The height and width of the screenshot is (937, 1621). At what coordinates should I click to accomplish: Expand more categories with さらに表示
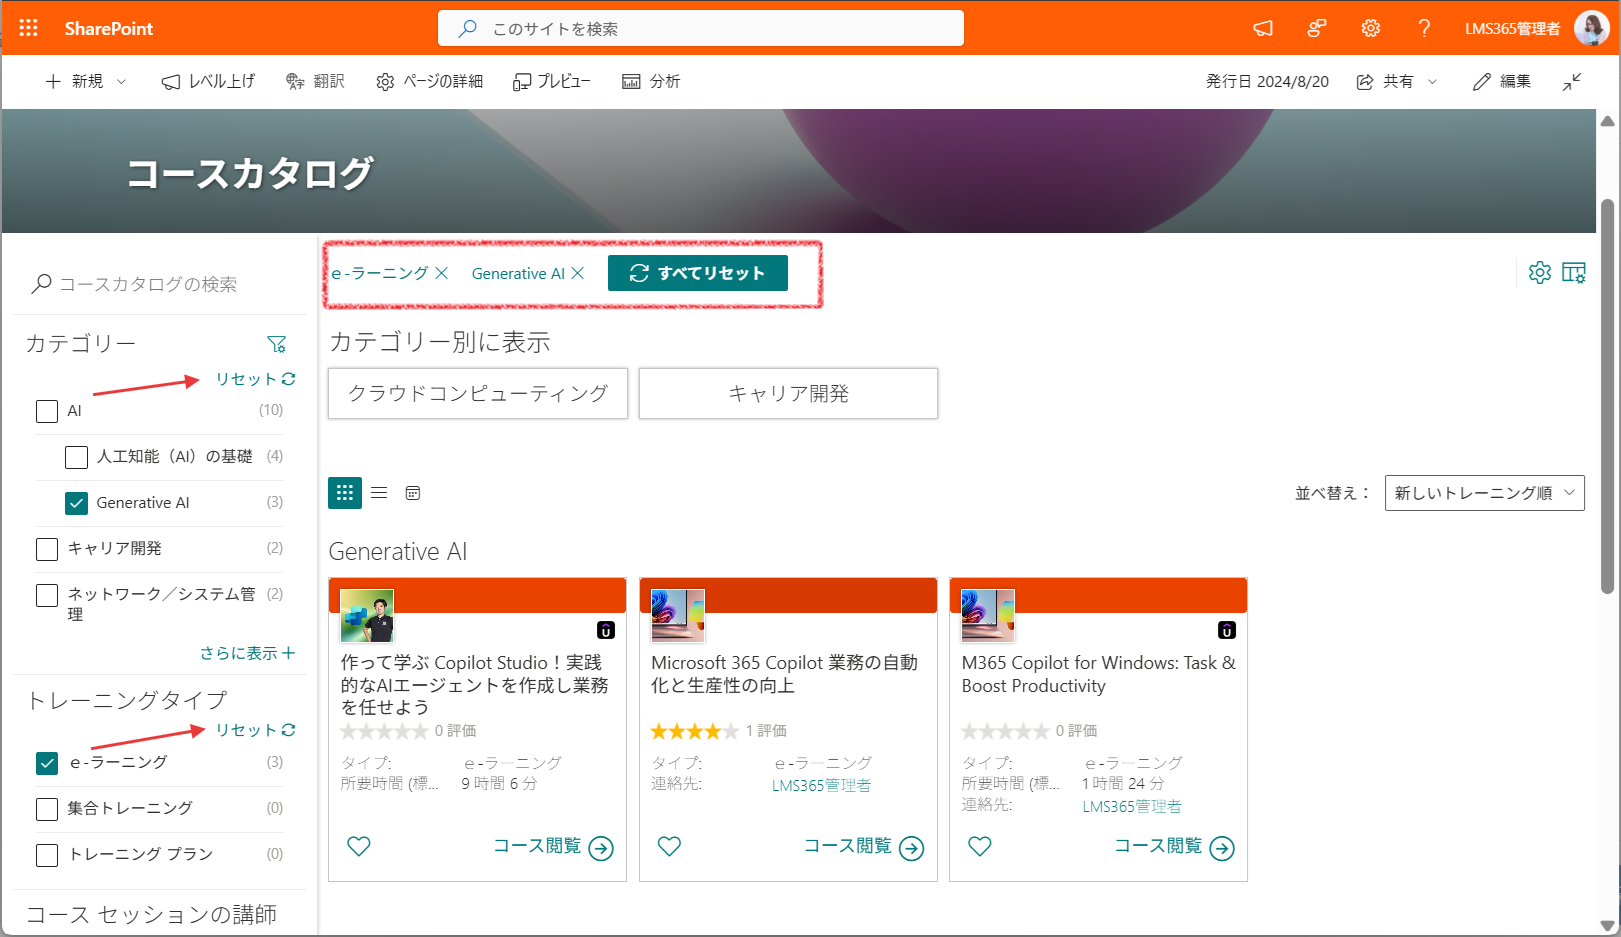247,653
